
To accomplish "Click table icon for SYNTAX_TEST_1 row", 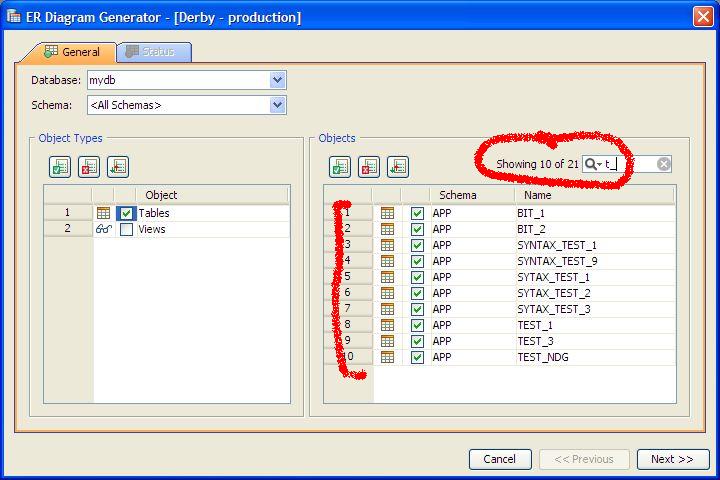I will [x=388, y=245].
